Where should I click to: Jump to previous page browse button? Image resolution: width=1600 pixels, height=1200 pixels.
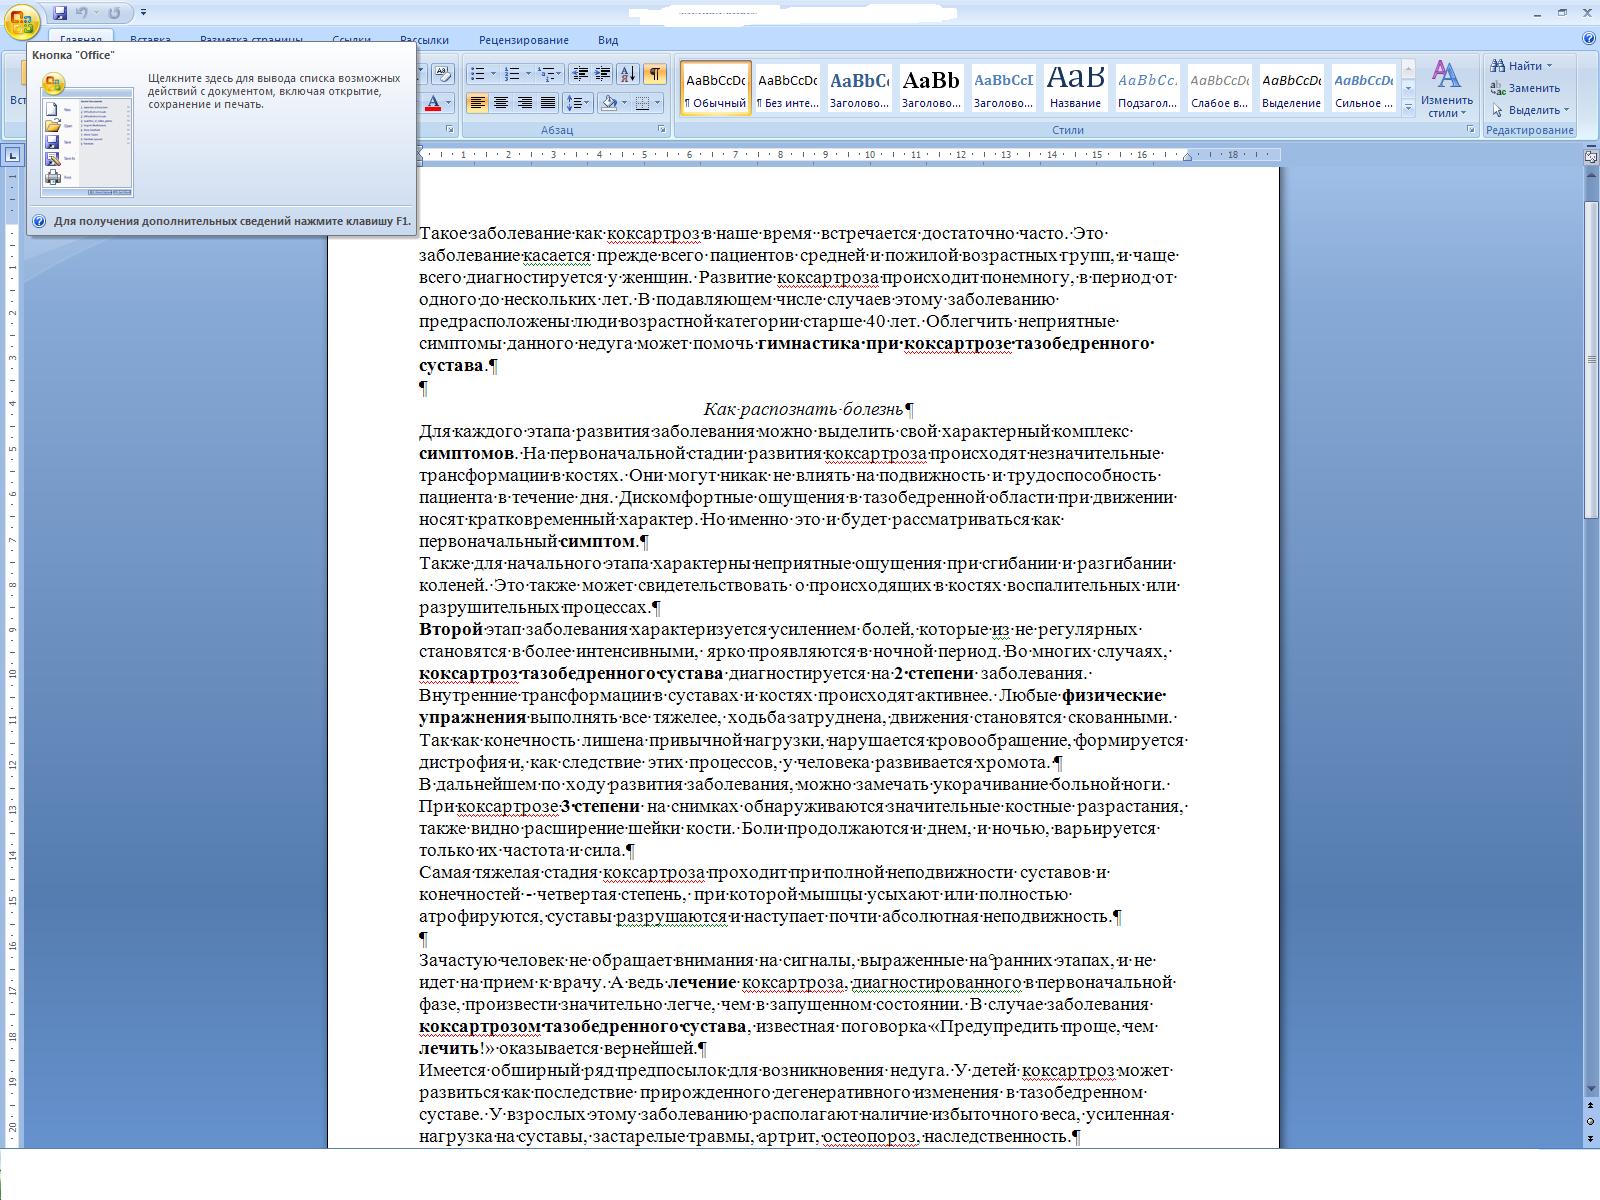click(1590, 1106)
